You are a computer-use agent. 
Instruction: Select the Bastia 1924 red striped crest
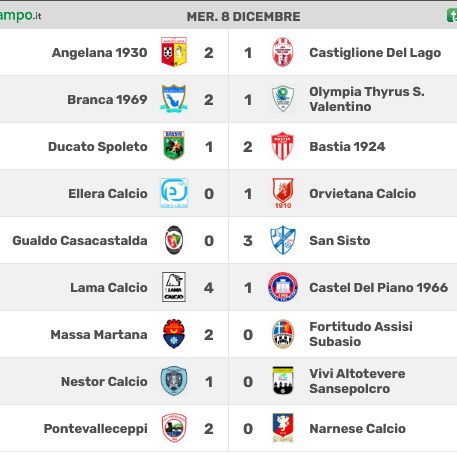[283, 146]
